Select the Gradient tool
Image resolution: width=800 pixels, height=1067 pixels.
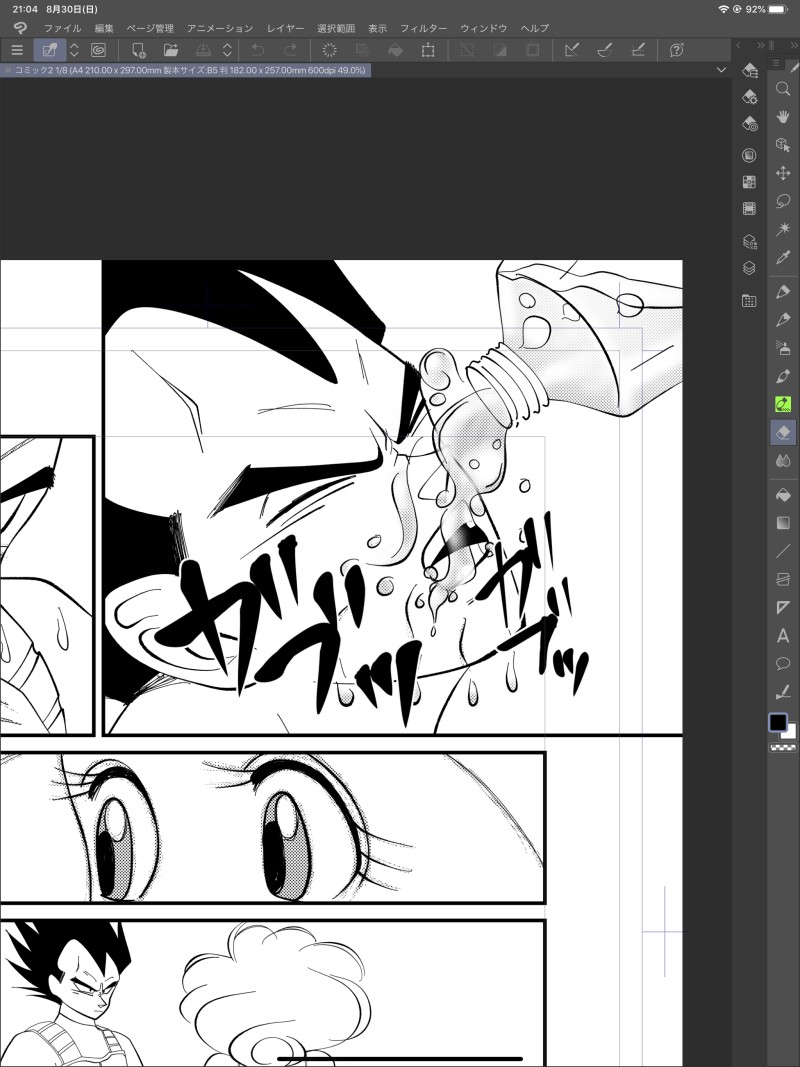point(782,523)
